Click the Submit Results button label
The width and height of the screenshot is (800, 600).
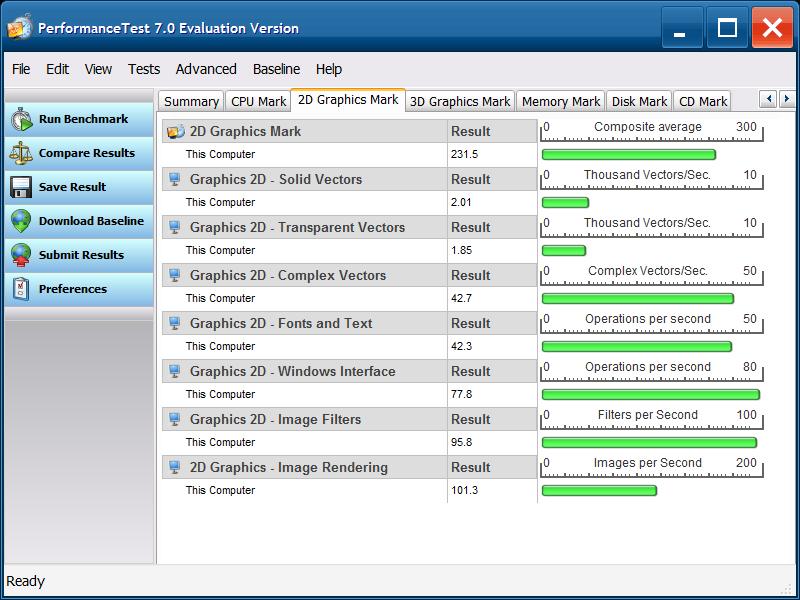pyautogui.click(x=82, y=255)
